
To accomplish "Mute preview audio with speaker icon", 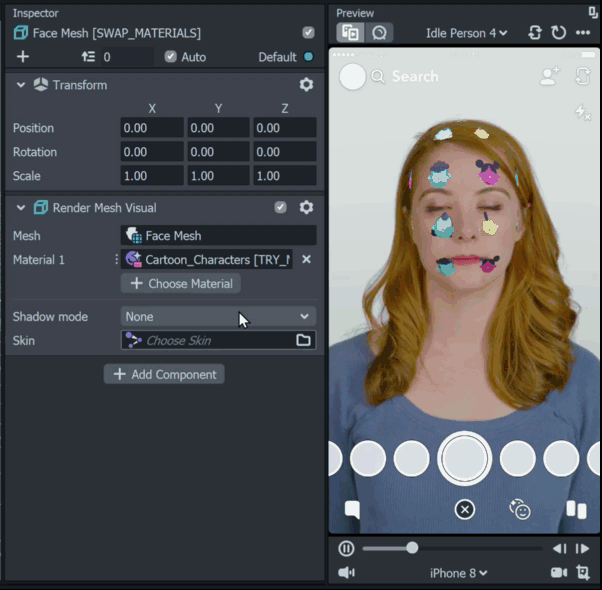I will point(346,573).
